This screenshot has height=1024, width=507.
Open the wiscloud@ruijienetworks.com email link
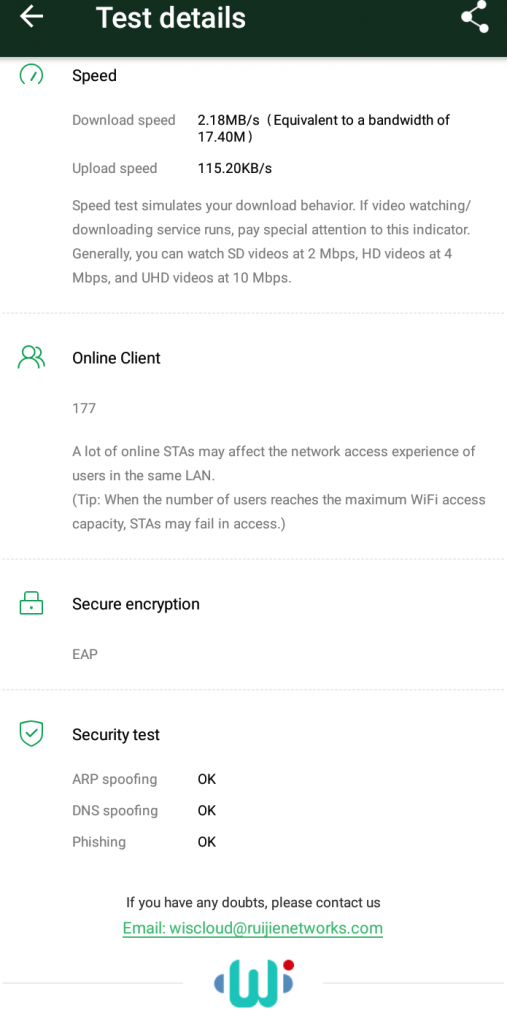253,928
